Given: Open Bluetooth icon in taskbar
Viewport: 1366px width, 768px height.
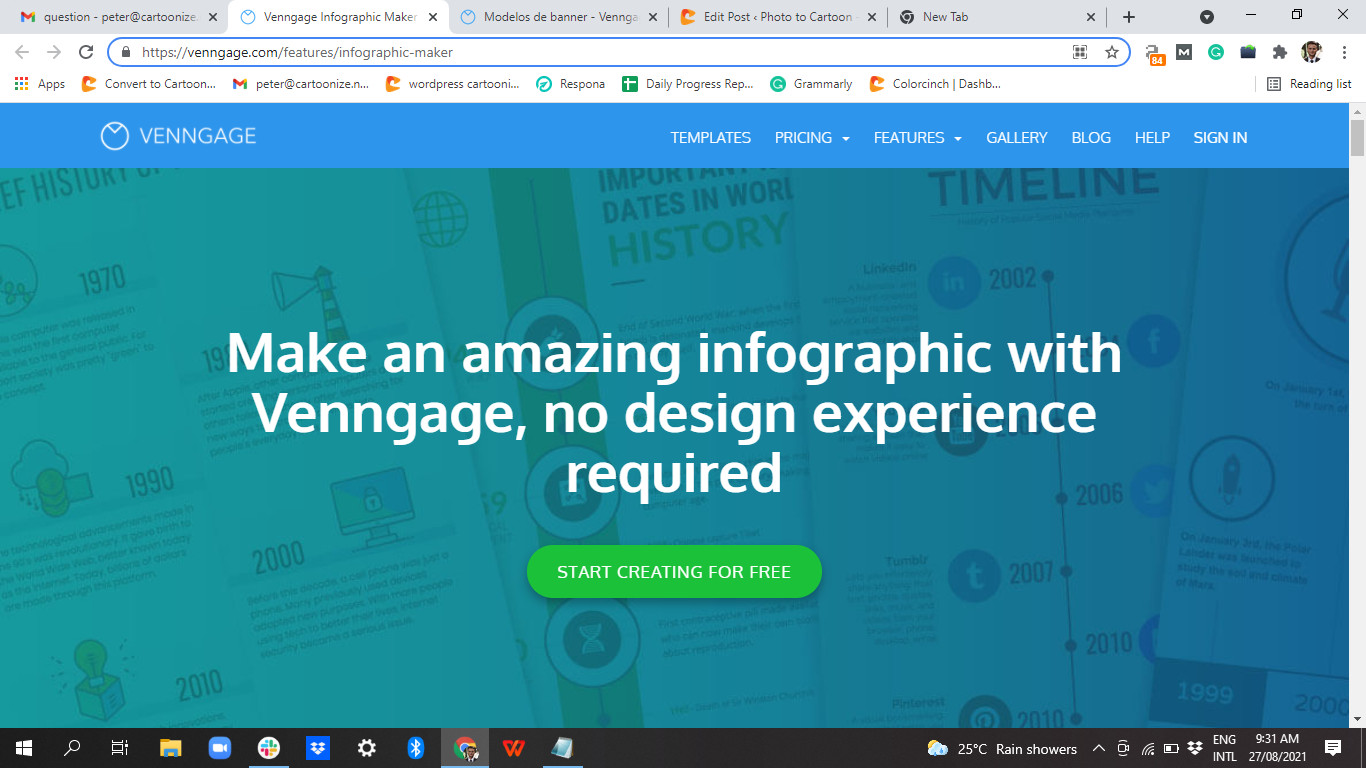Looking at the screenshot, I should [x=416, y=748].
